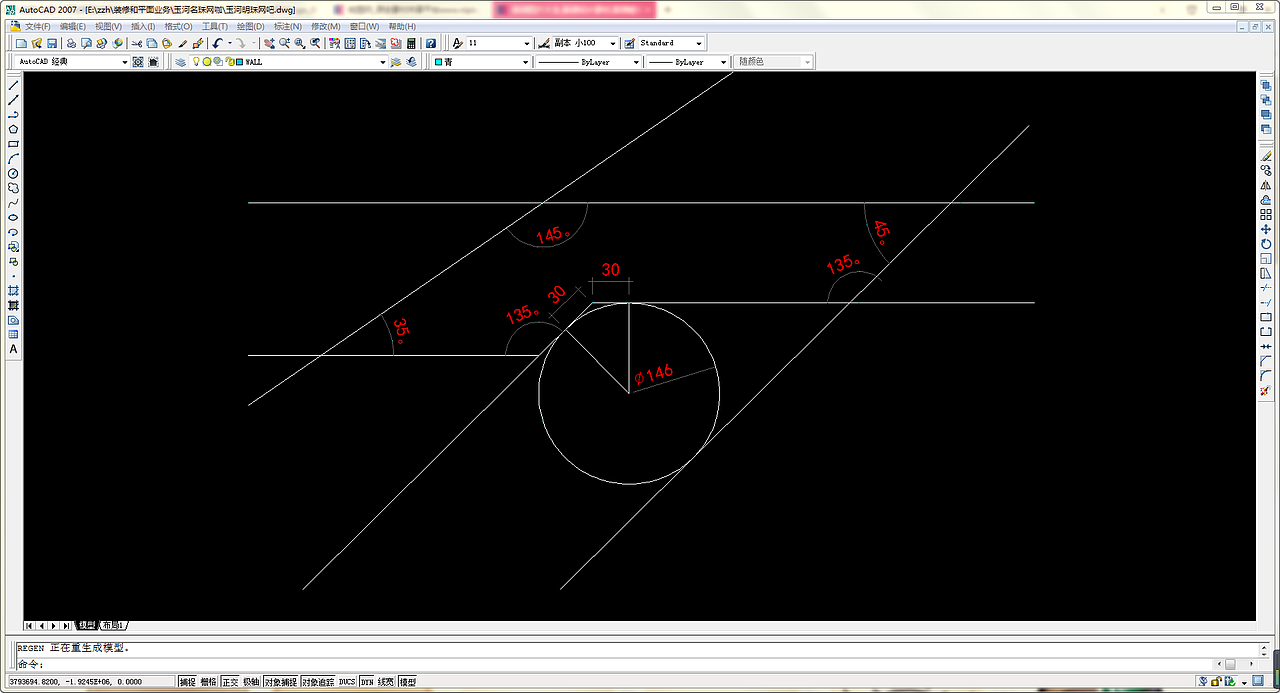Open the 青 color control dropdown
1280x693 pixels.
click(x=525, y=62)
